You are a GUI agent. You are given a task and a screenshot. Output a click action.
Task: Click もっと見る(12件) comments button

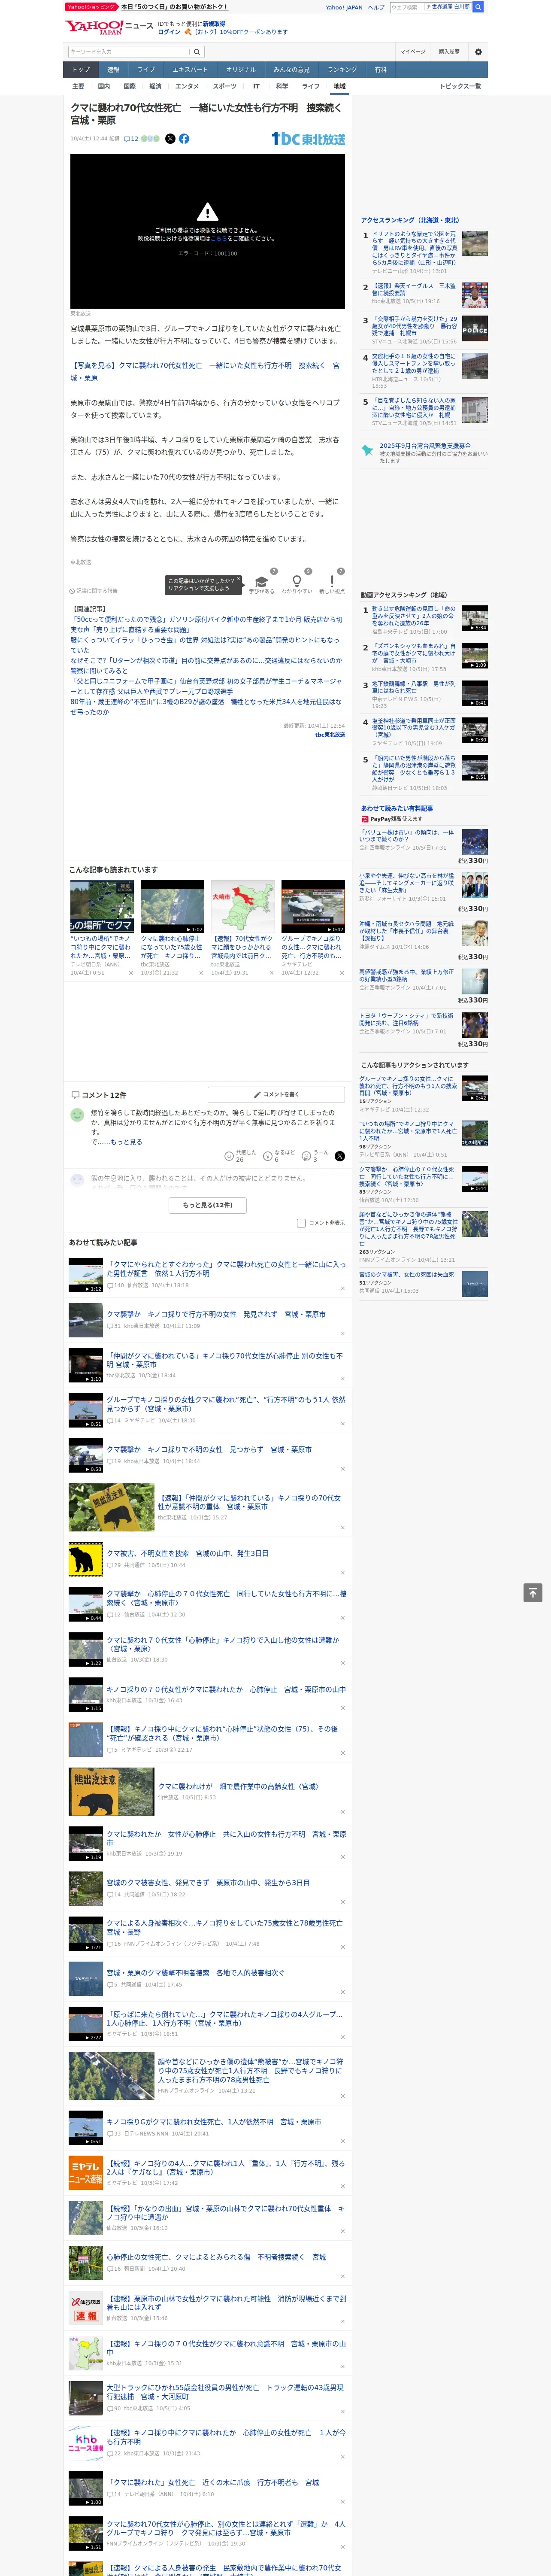208,1205
